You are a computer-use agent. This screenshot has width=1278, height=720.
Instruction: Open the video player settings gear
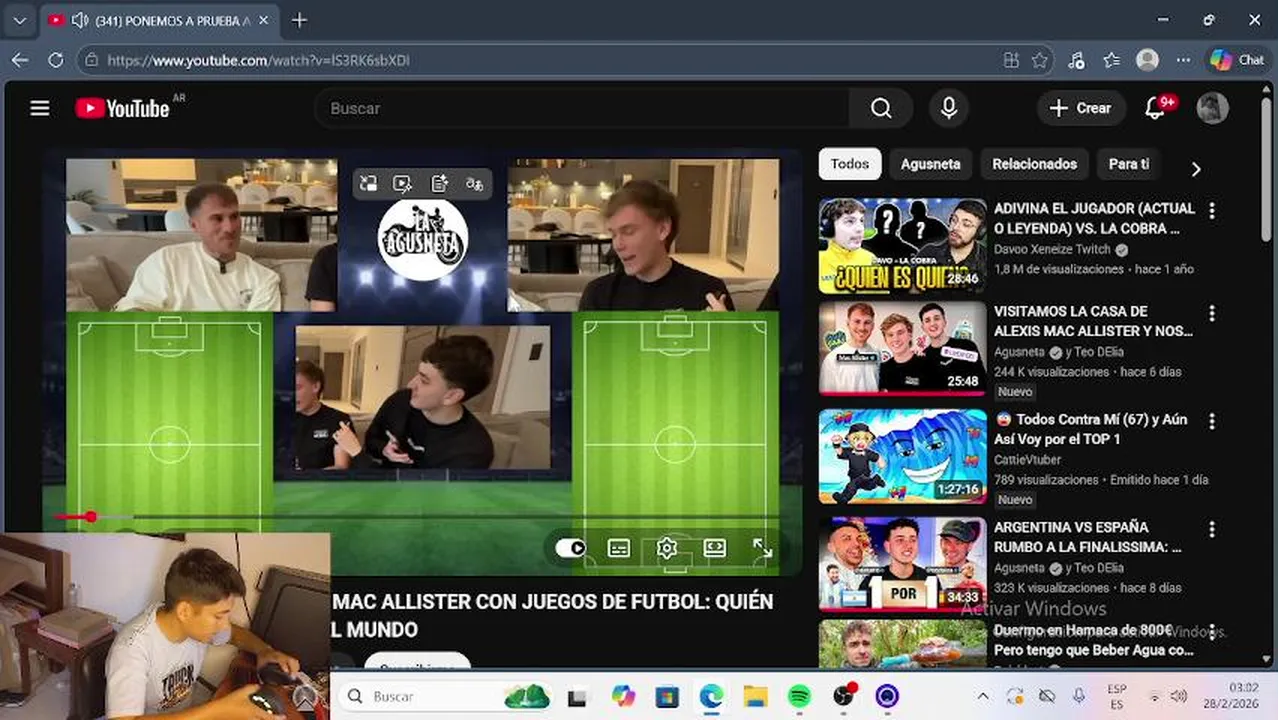[667, 548]
